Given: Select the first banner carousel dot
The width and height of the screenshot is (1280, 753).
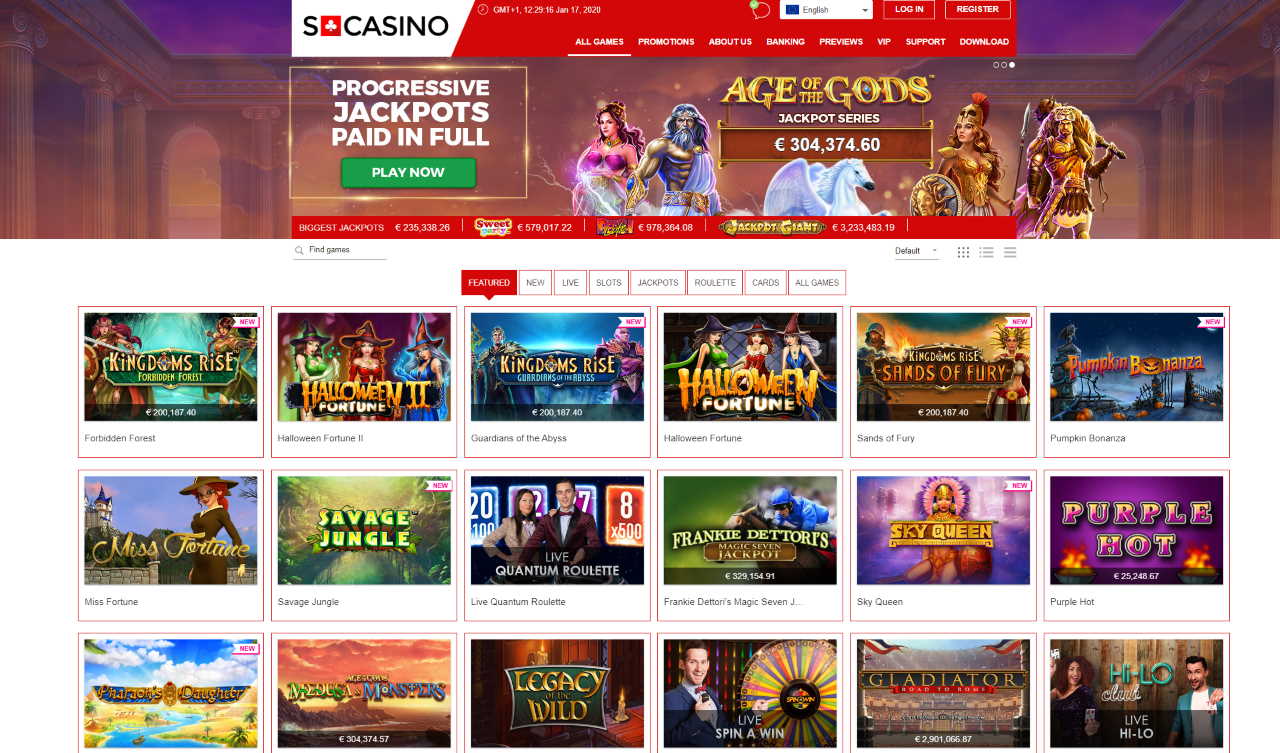Looking at the screenshot, I should click(x=996, y=65).
